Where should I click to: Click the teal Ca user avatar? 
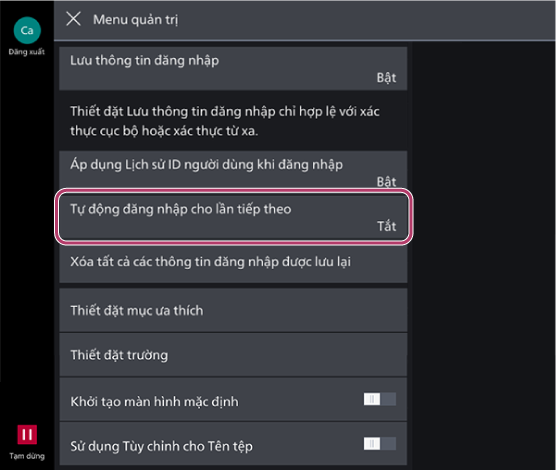[27, 30]
